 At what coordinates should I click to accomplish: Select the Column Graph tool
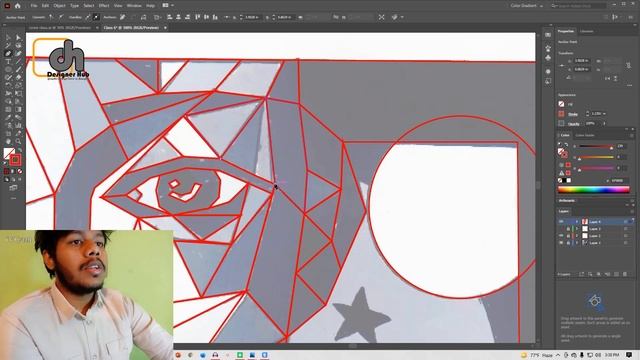tap(18, 125)
